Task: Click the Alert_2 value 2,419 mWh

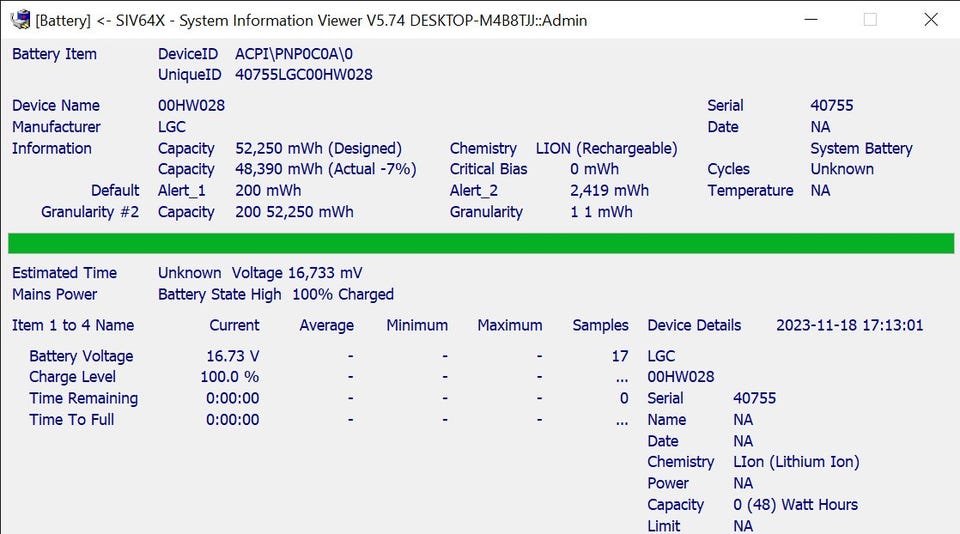Action: click(x=608, y=190)
